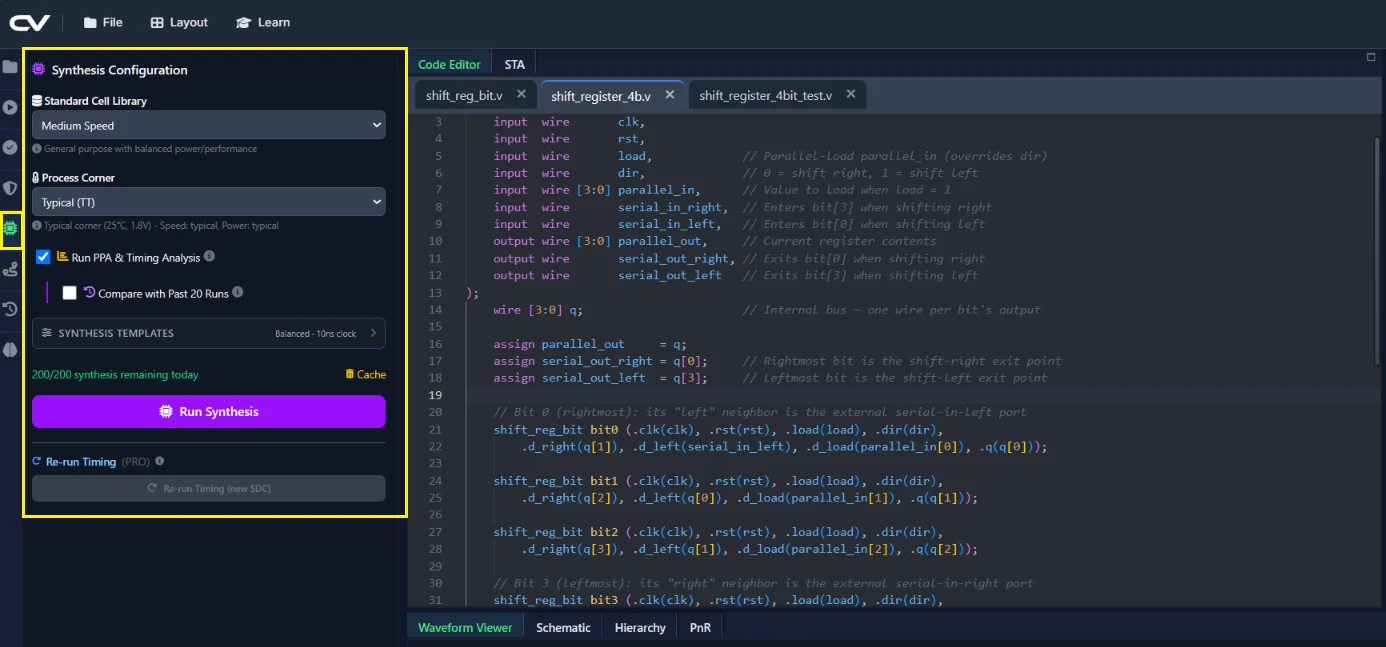Expand the Synthesis Templates section

pyautogui.click(x=209, y=333)
